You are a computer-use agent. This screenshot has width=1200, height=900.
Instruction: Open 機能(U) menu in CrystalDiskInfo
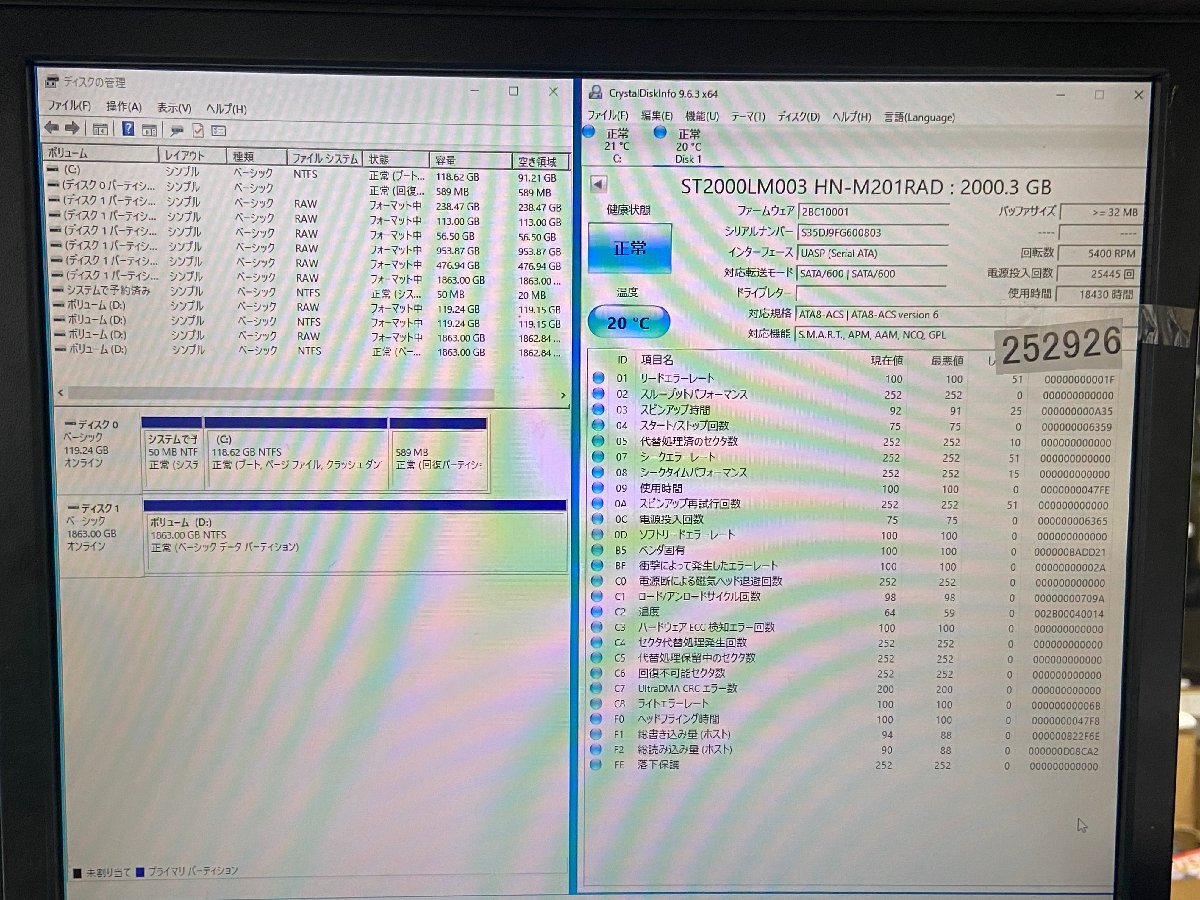coord(701,116)
